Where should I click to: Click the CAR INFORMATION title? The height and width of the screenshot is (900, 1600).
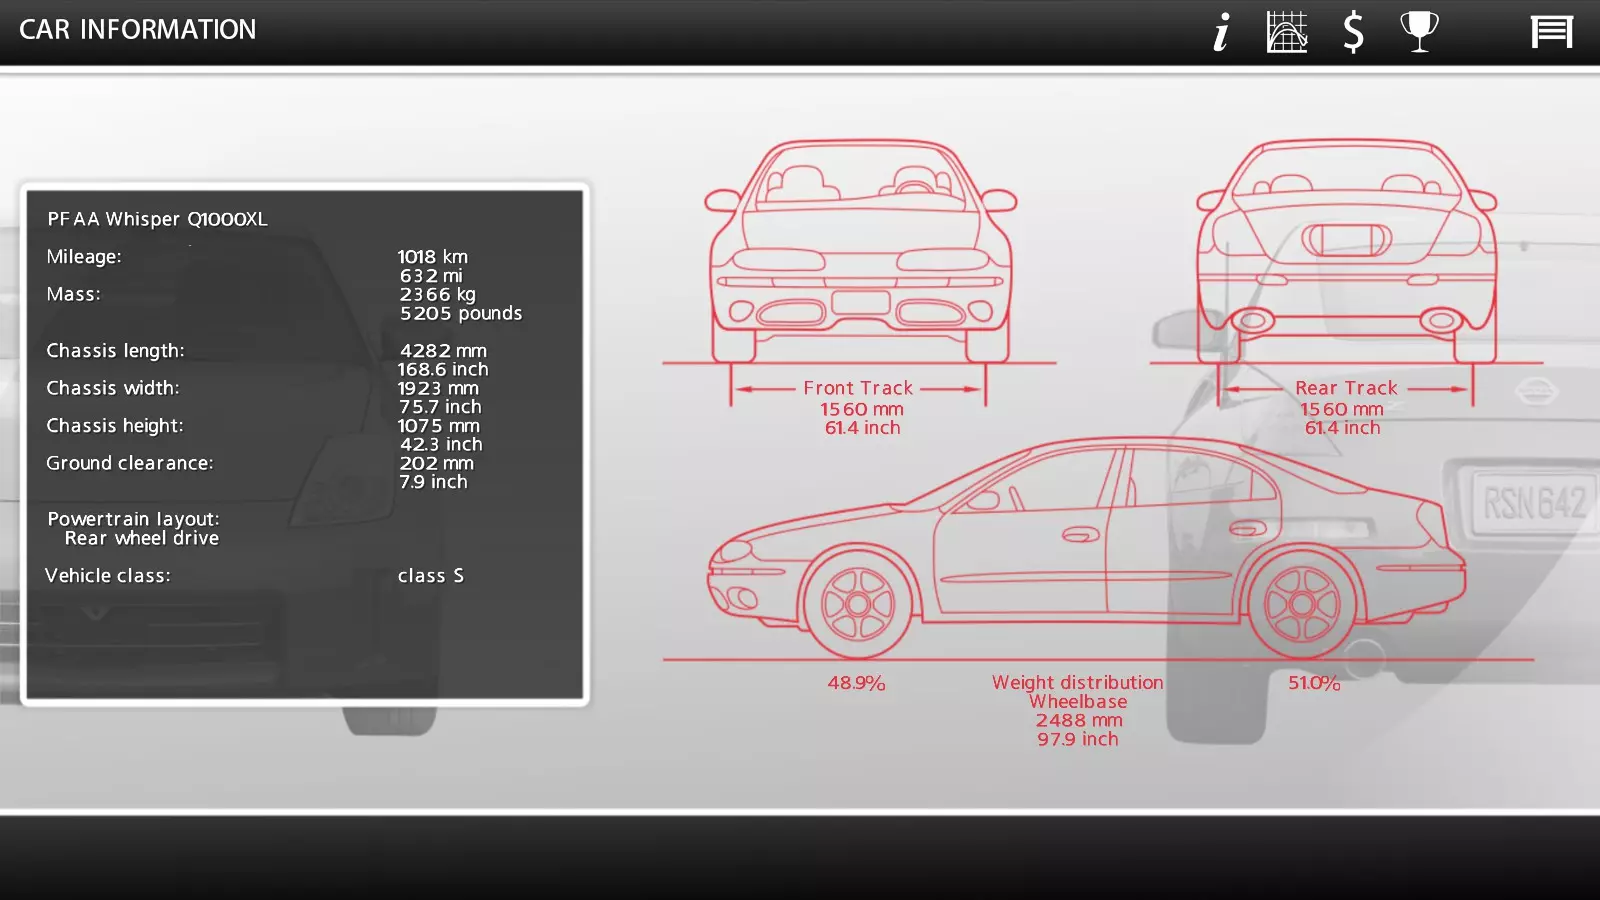(138, 30)
